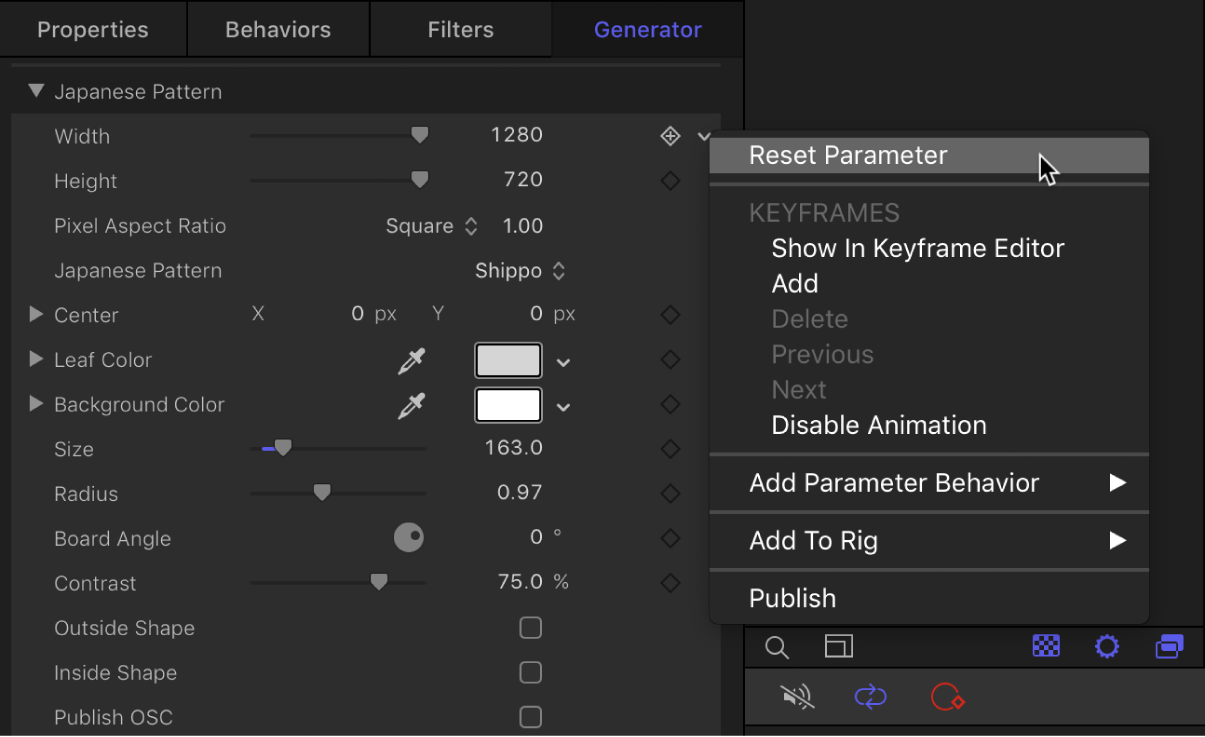Click the Width keyframe diamond icon
1205x737 pixels.
pyautogui.click(x=670, y=136)
